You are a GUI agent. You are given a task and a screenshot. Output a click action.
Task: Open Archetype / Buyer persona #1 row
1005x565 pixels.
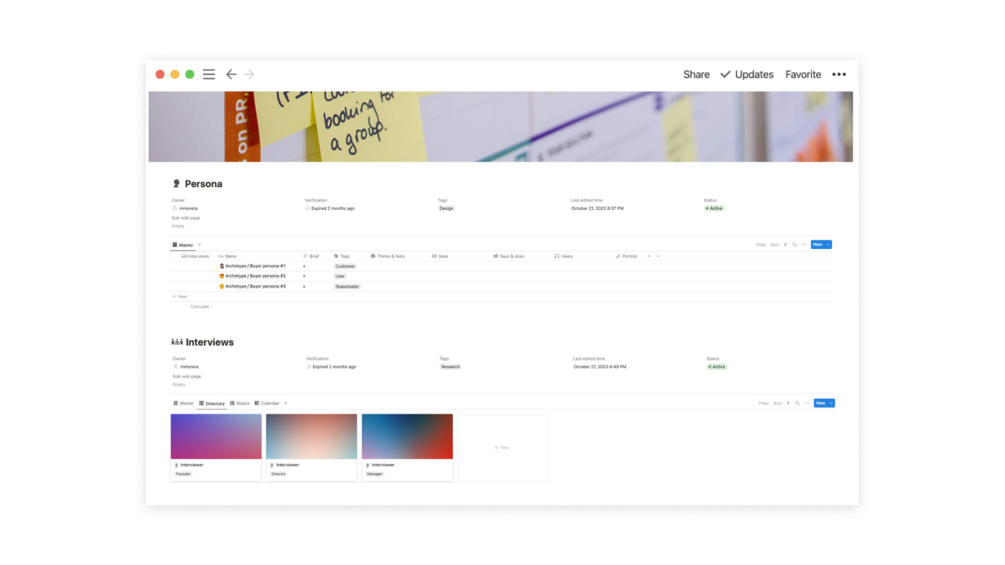point(253,266)
